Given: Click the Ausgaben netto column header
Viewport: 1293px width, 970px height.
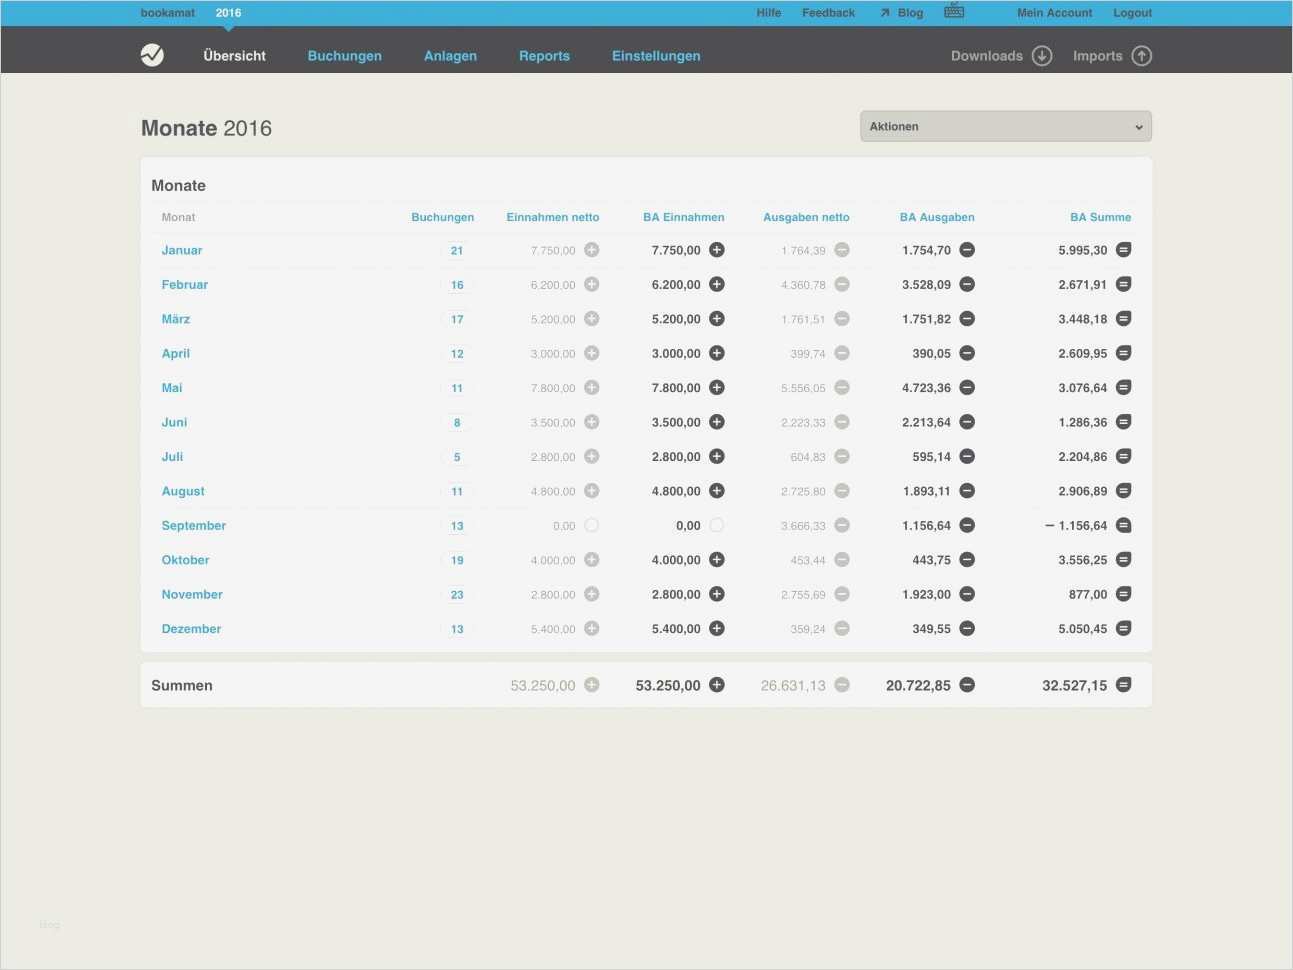Looking at the screenshot, I should point(806,217).
